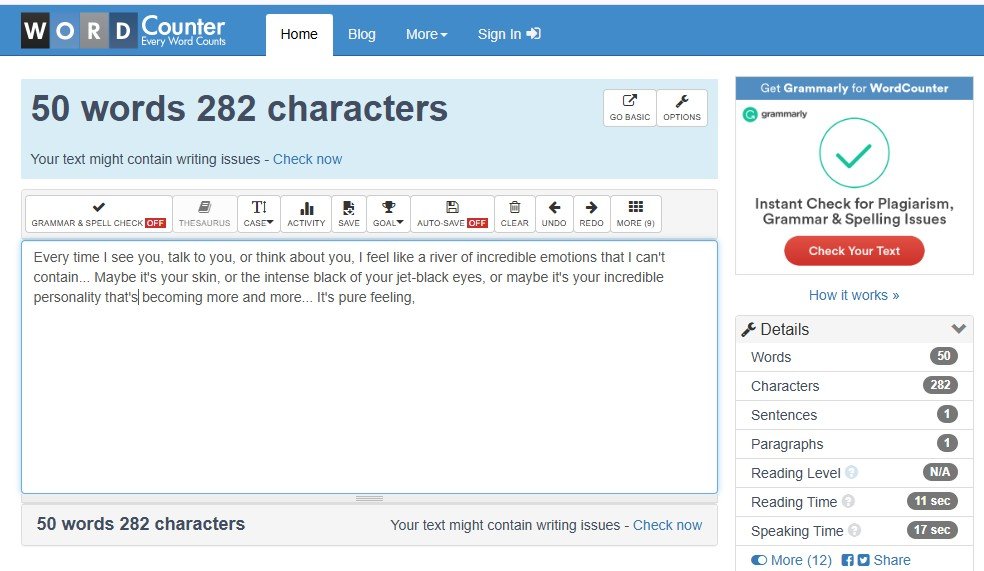This screenshot has height=571, width=984.
Task: Click the Words count badge 50
Action: click(x=943, y=356)
